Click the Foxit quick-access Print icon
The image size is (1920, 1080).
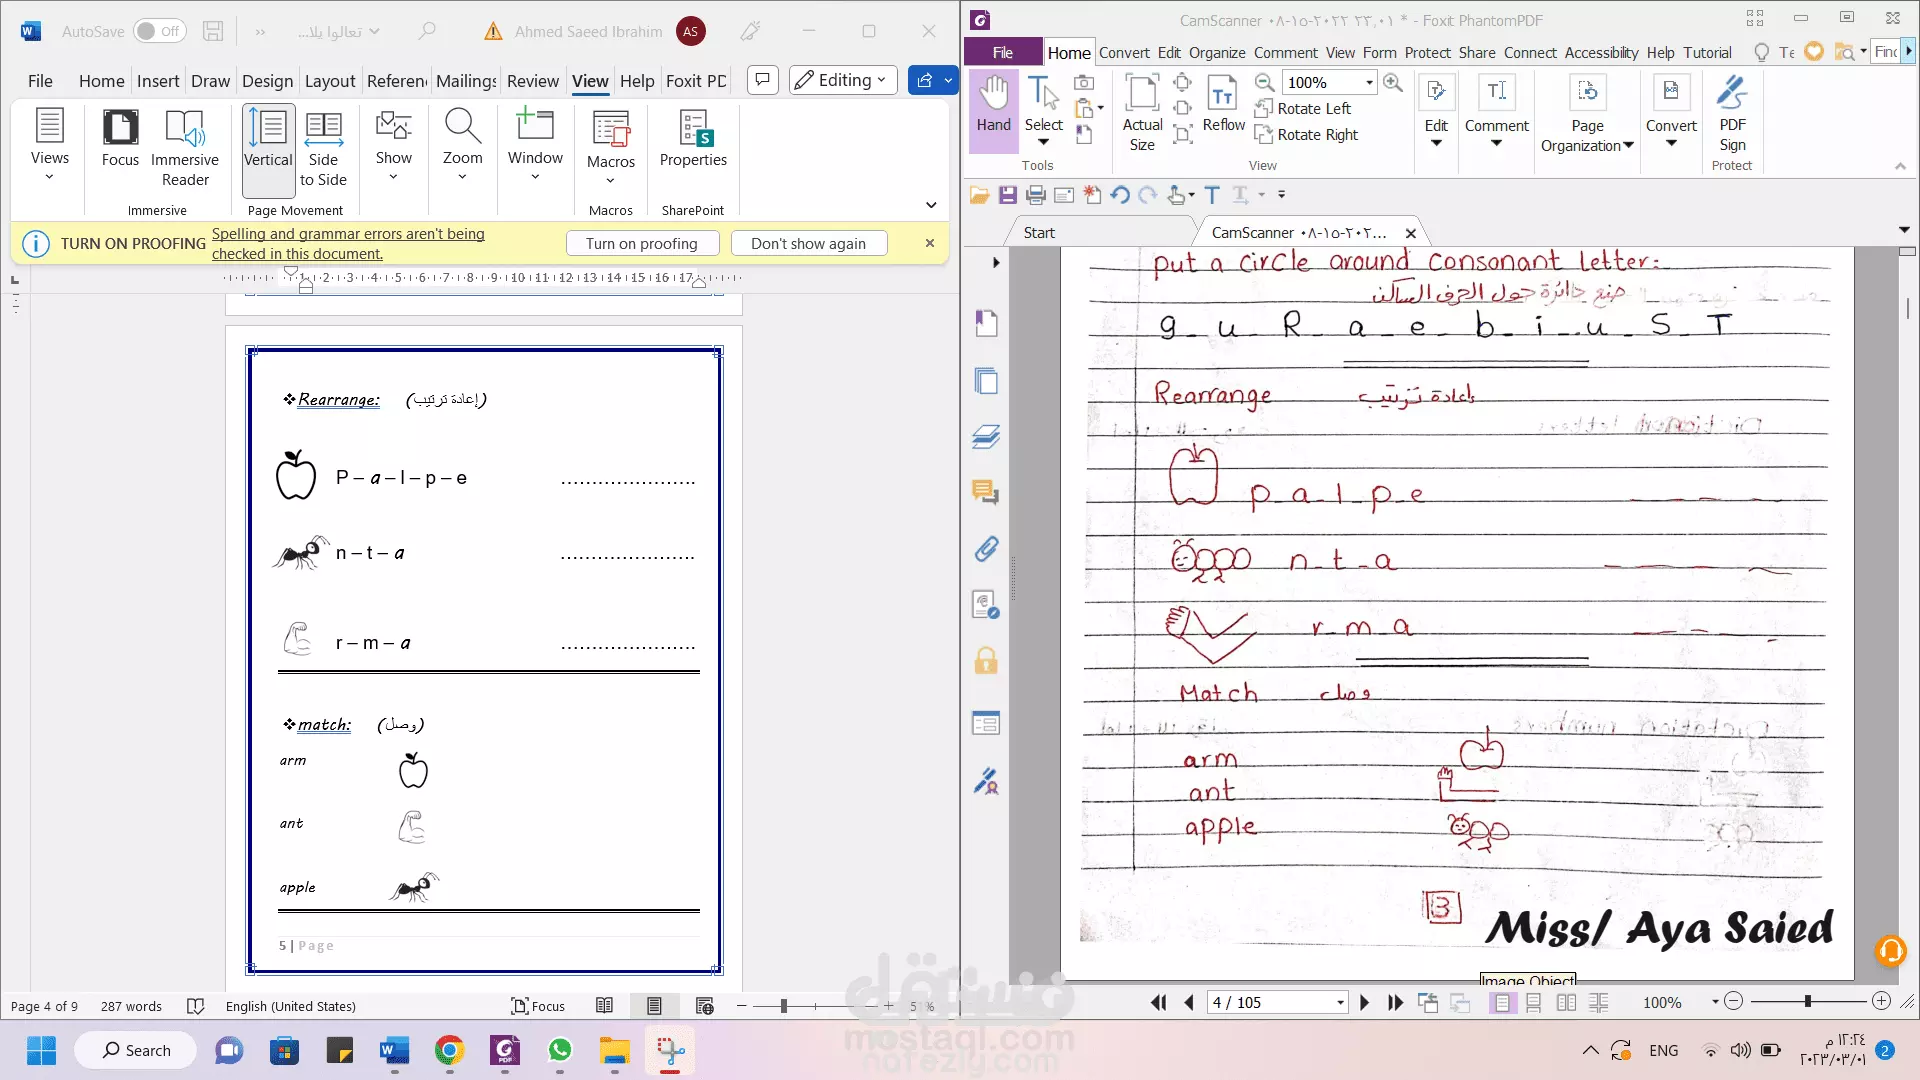[x=1036, y=195]
